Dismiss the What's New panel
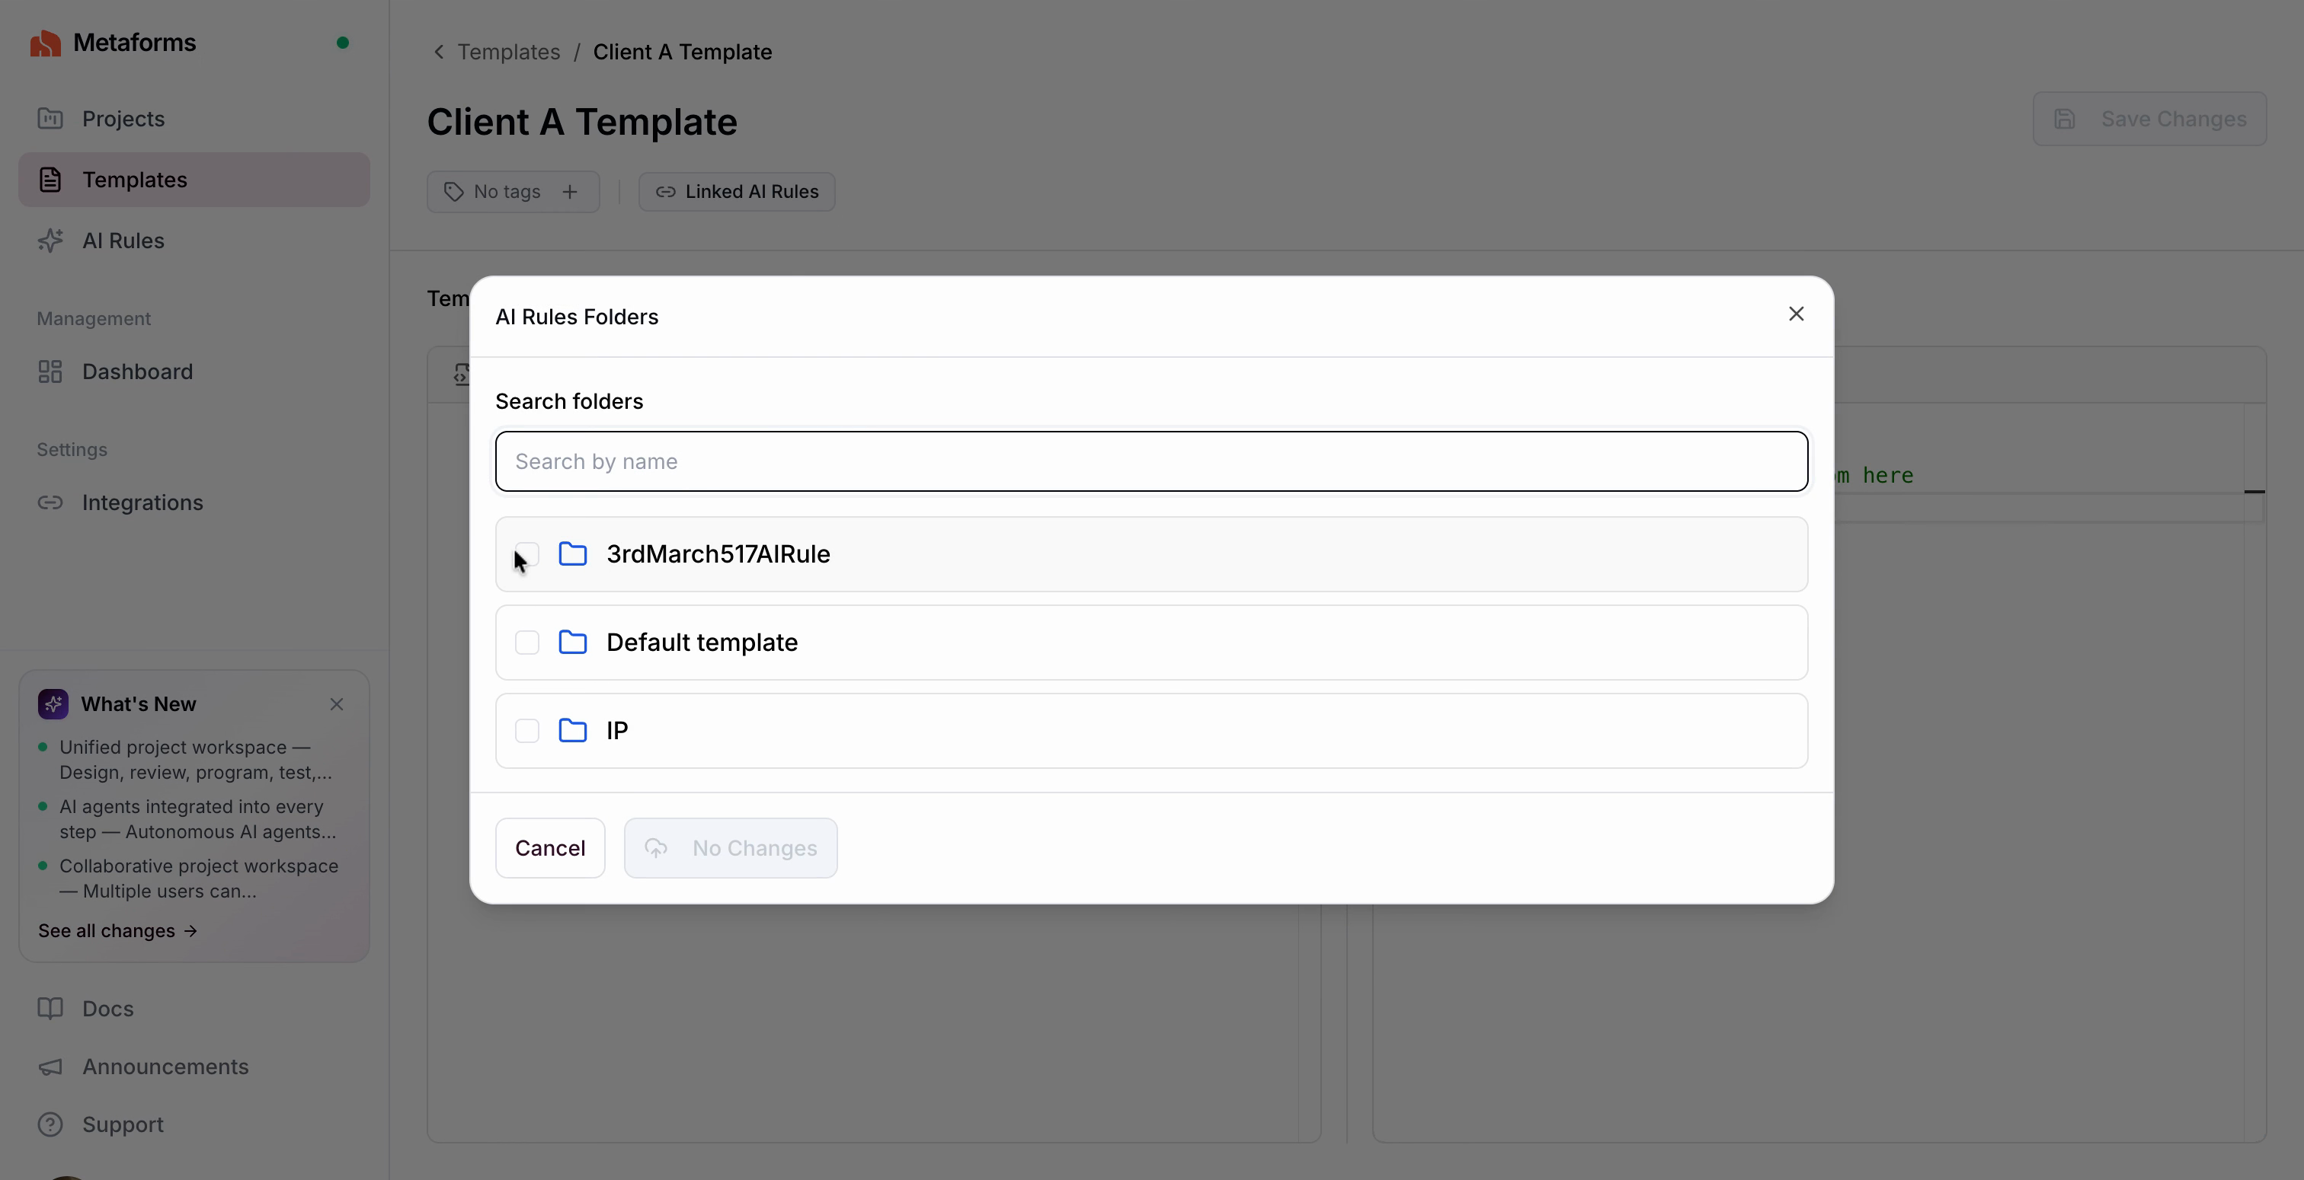Viewport: 2304px width, 1180px height. click(337, 705)
